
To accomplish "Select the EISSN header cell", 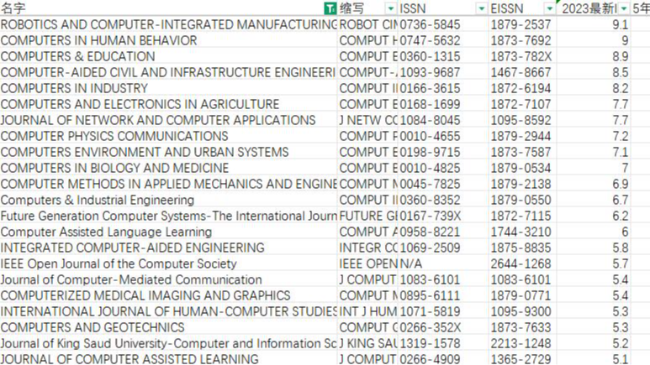I will pos(522,8).
